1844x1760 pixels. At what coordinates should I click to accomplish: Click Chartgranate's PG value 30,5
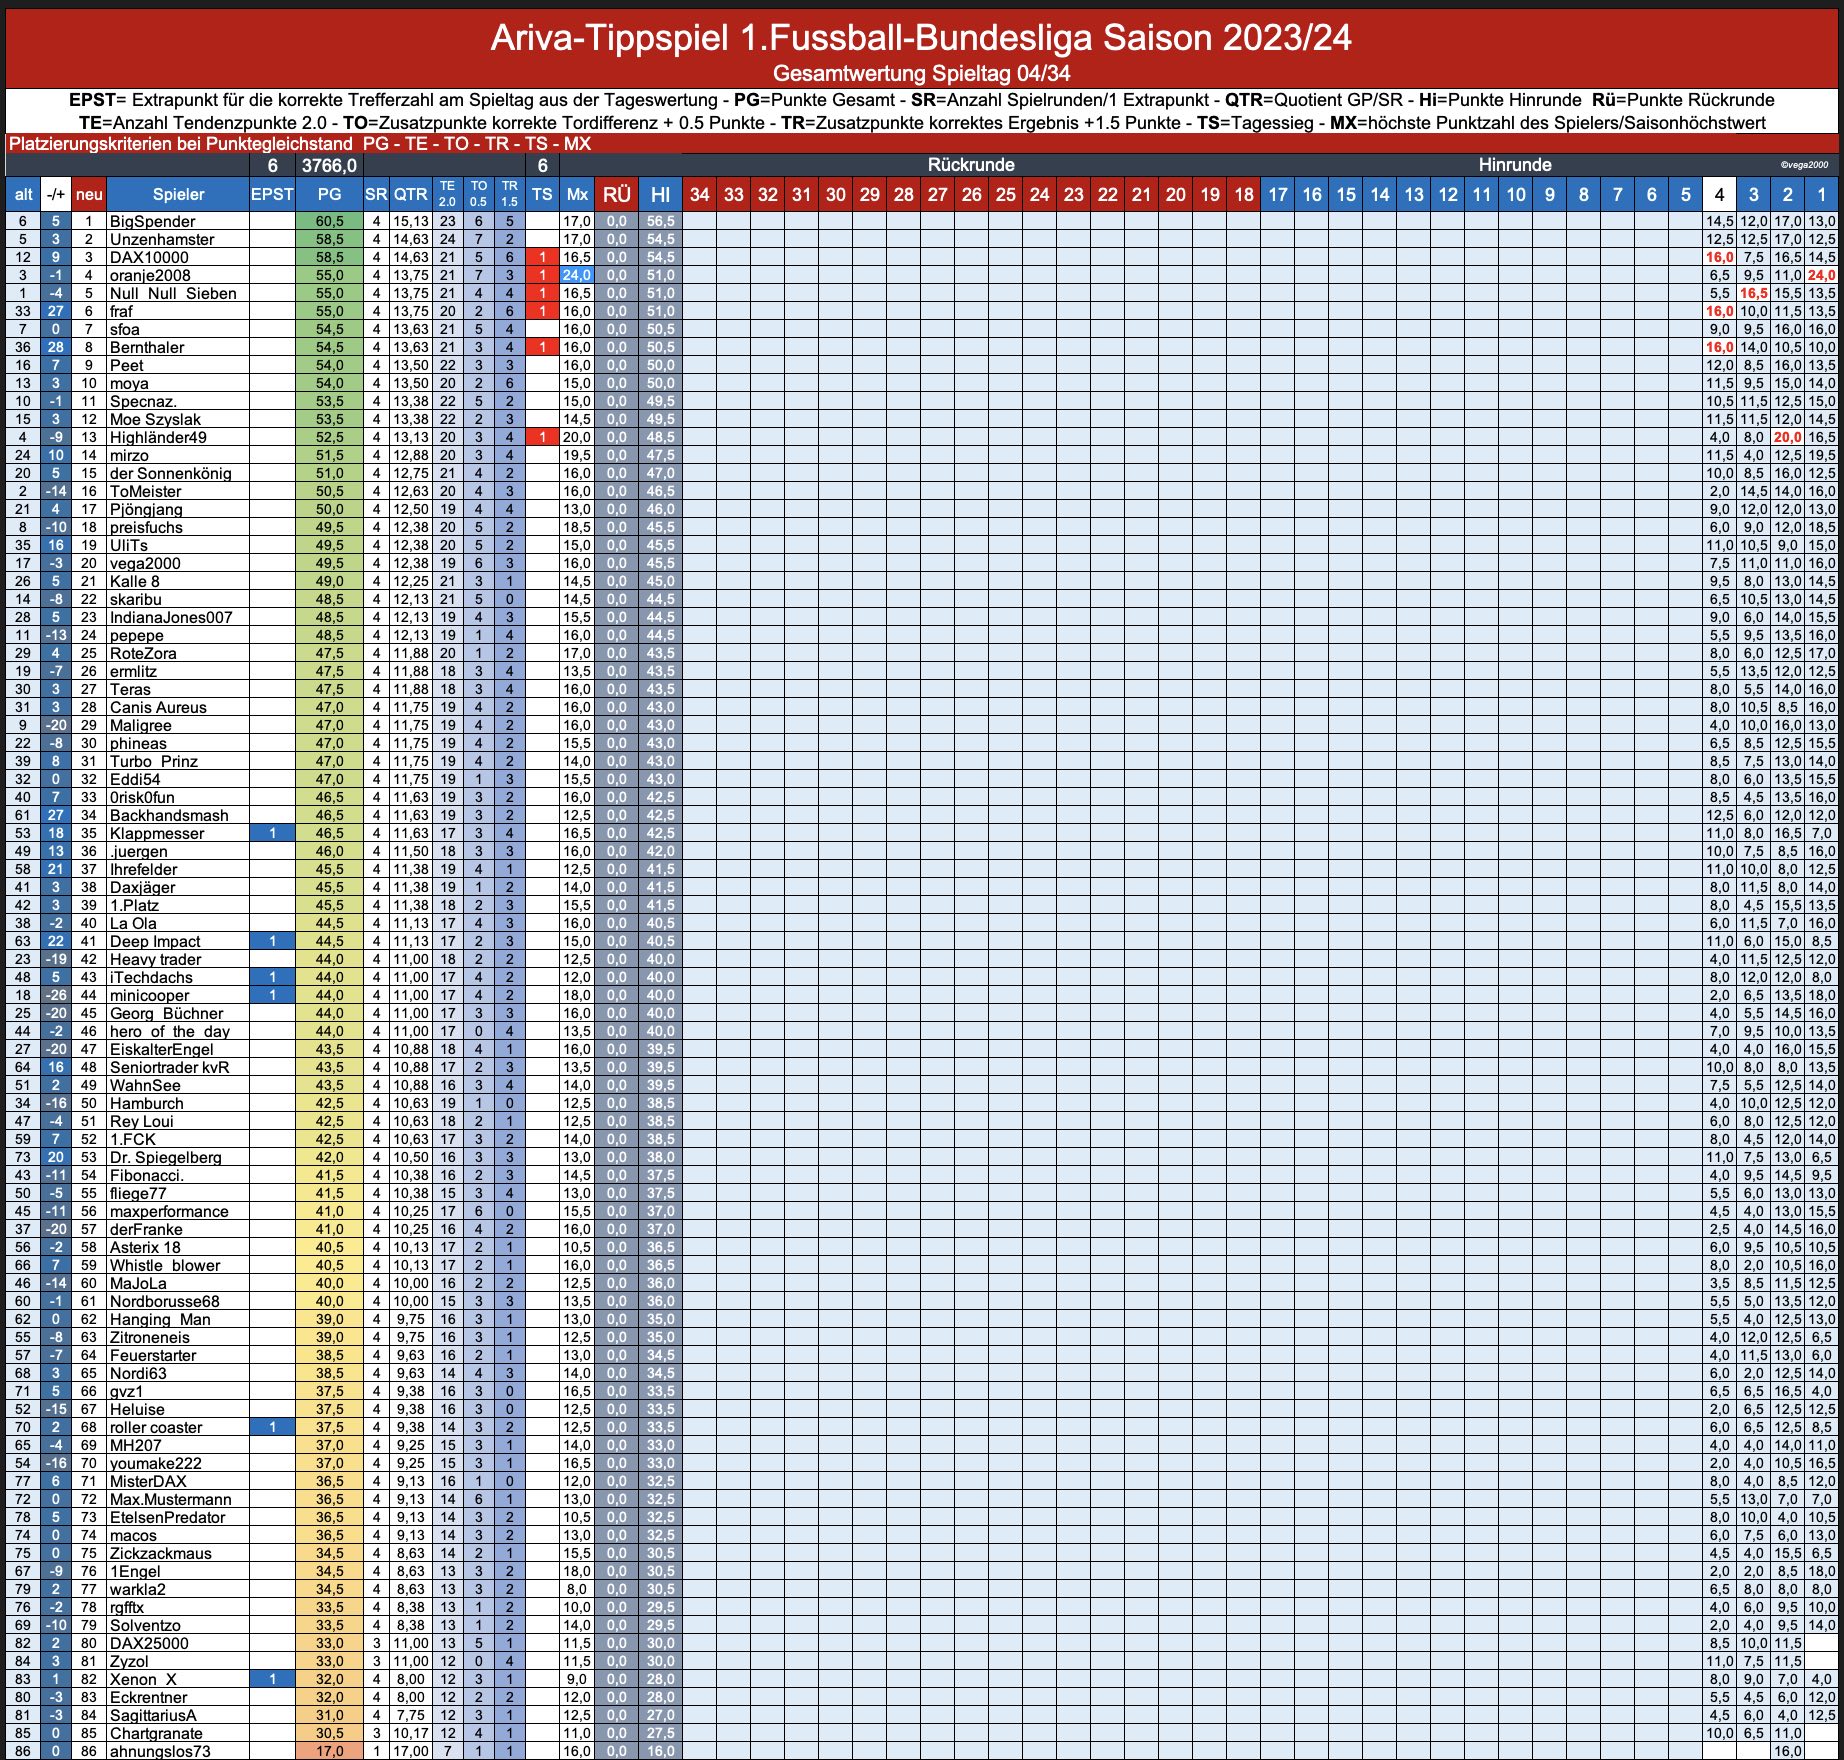click(x=329, y=1733)
